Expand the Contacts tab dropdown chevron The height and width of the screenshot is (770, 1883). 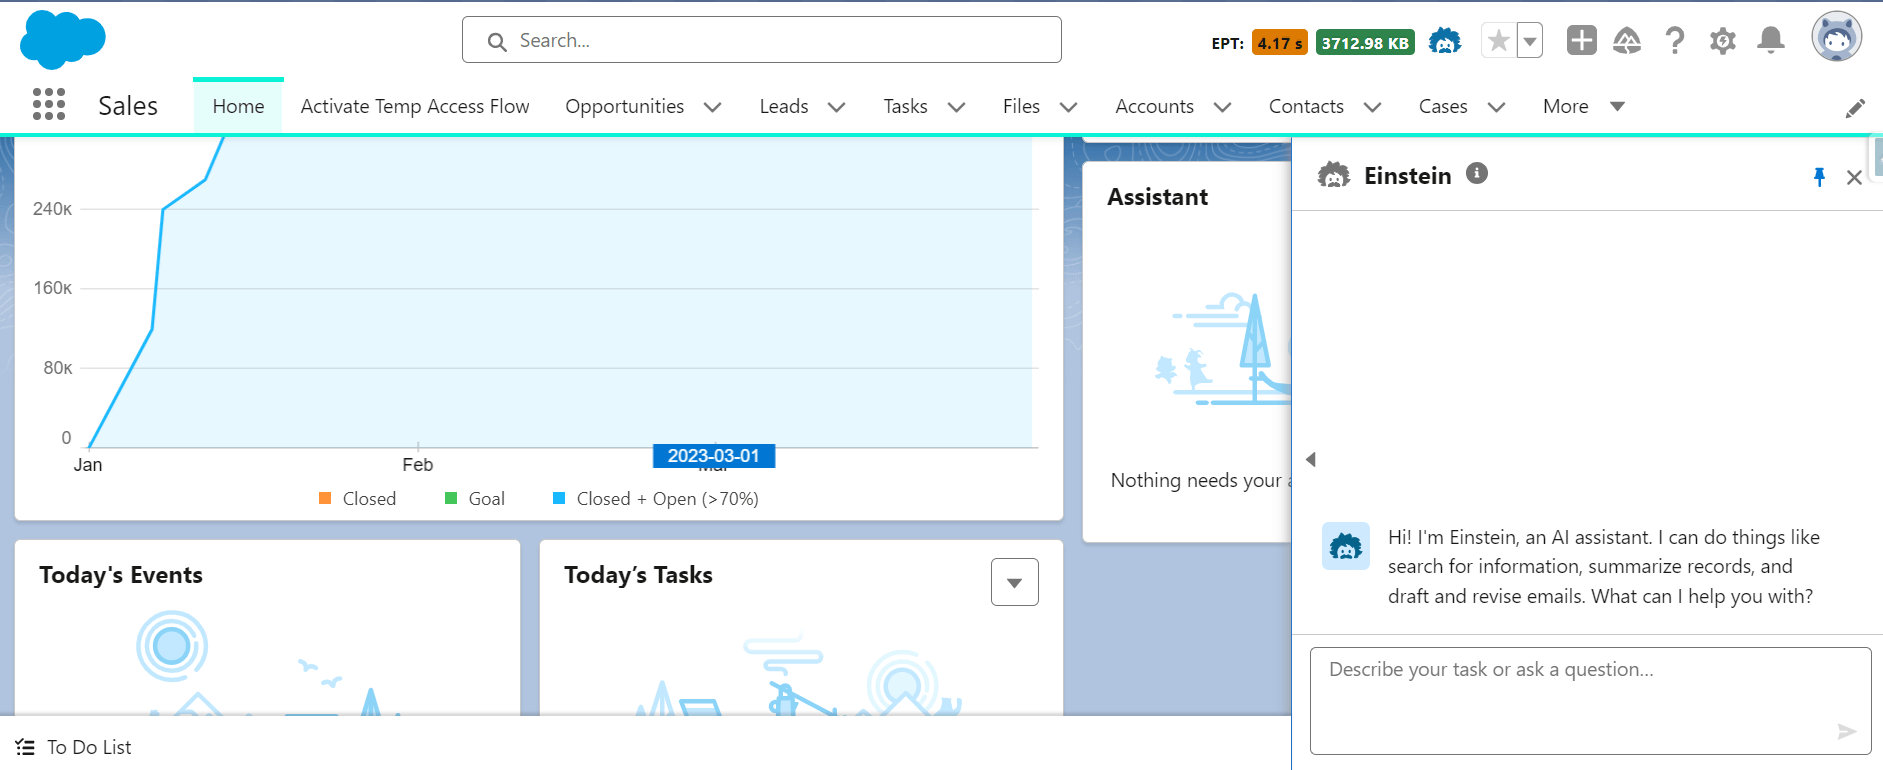pyautogui.click(x=1372, y=107)
